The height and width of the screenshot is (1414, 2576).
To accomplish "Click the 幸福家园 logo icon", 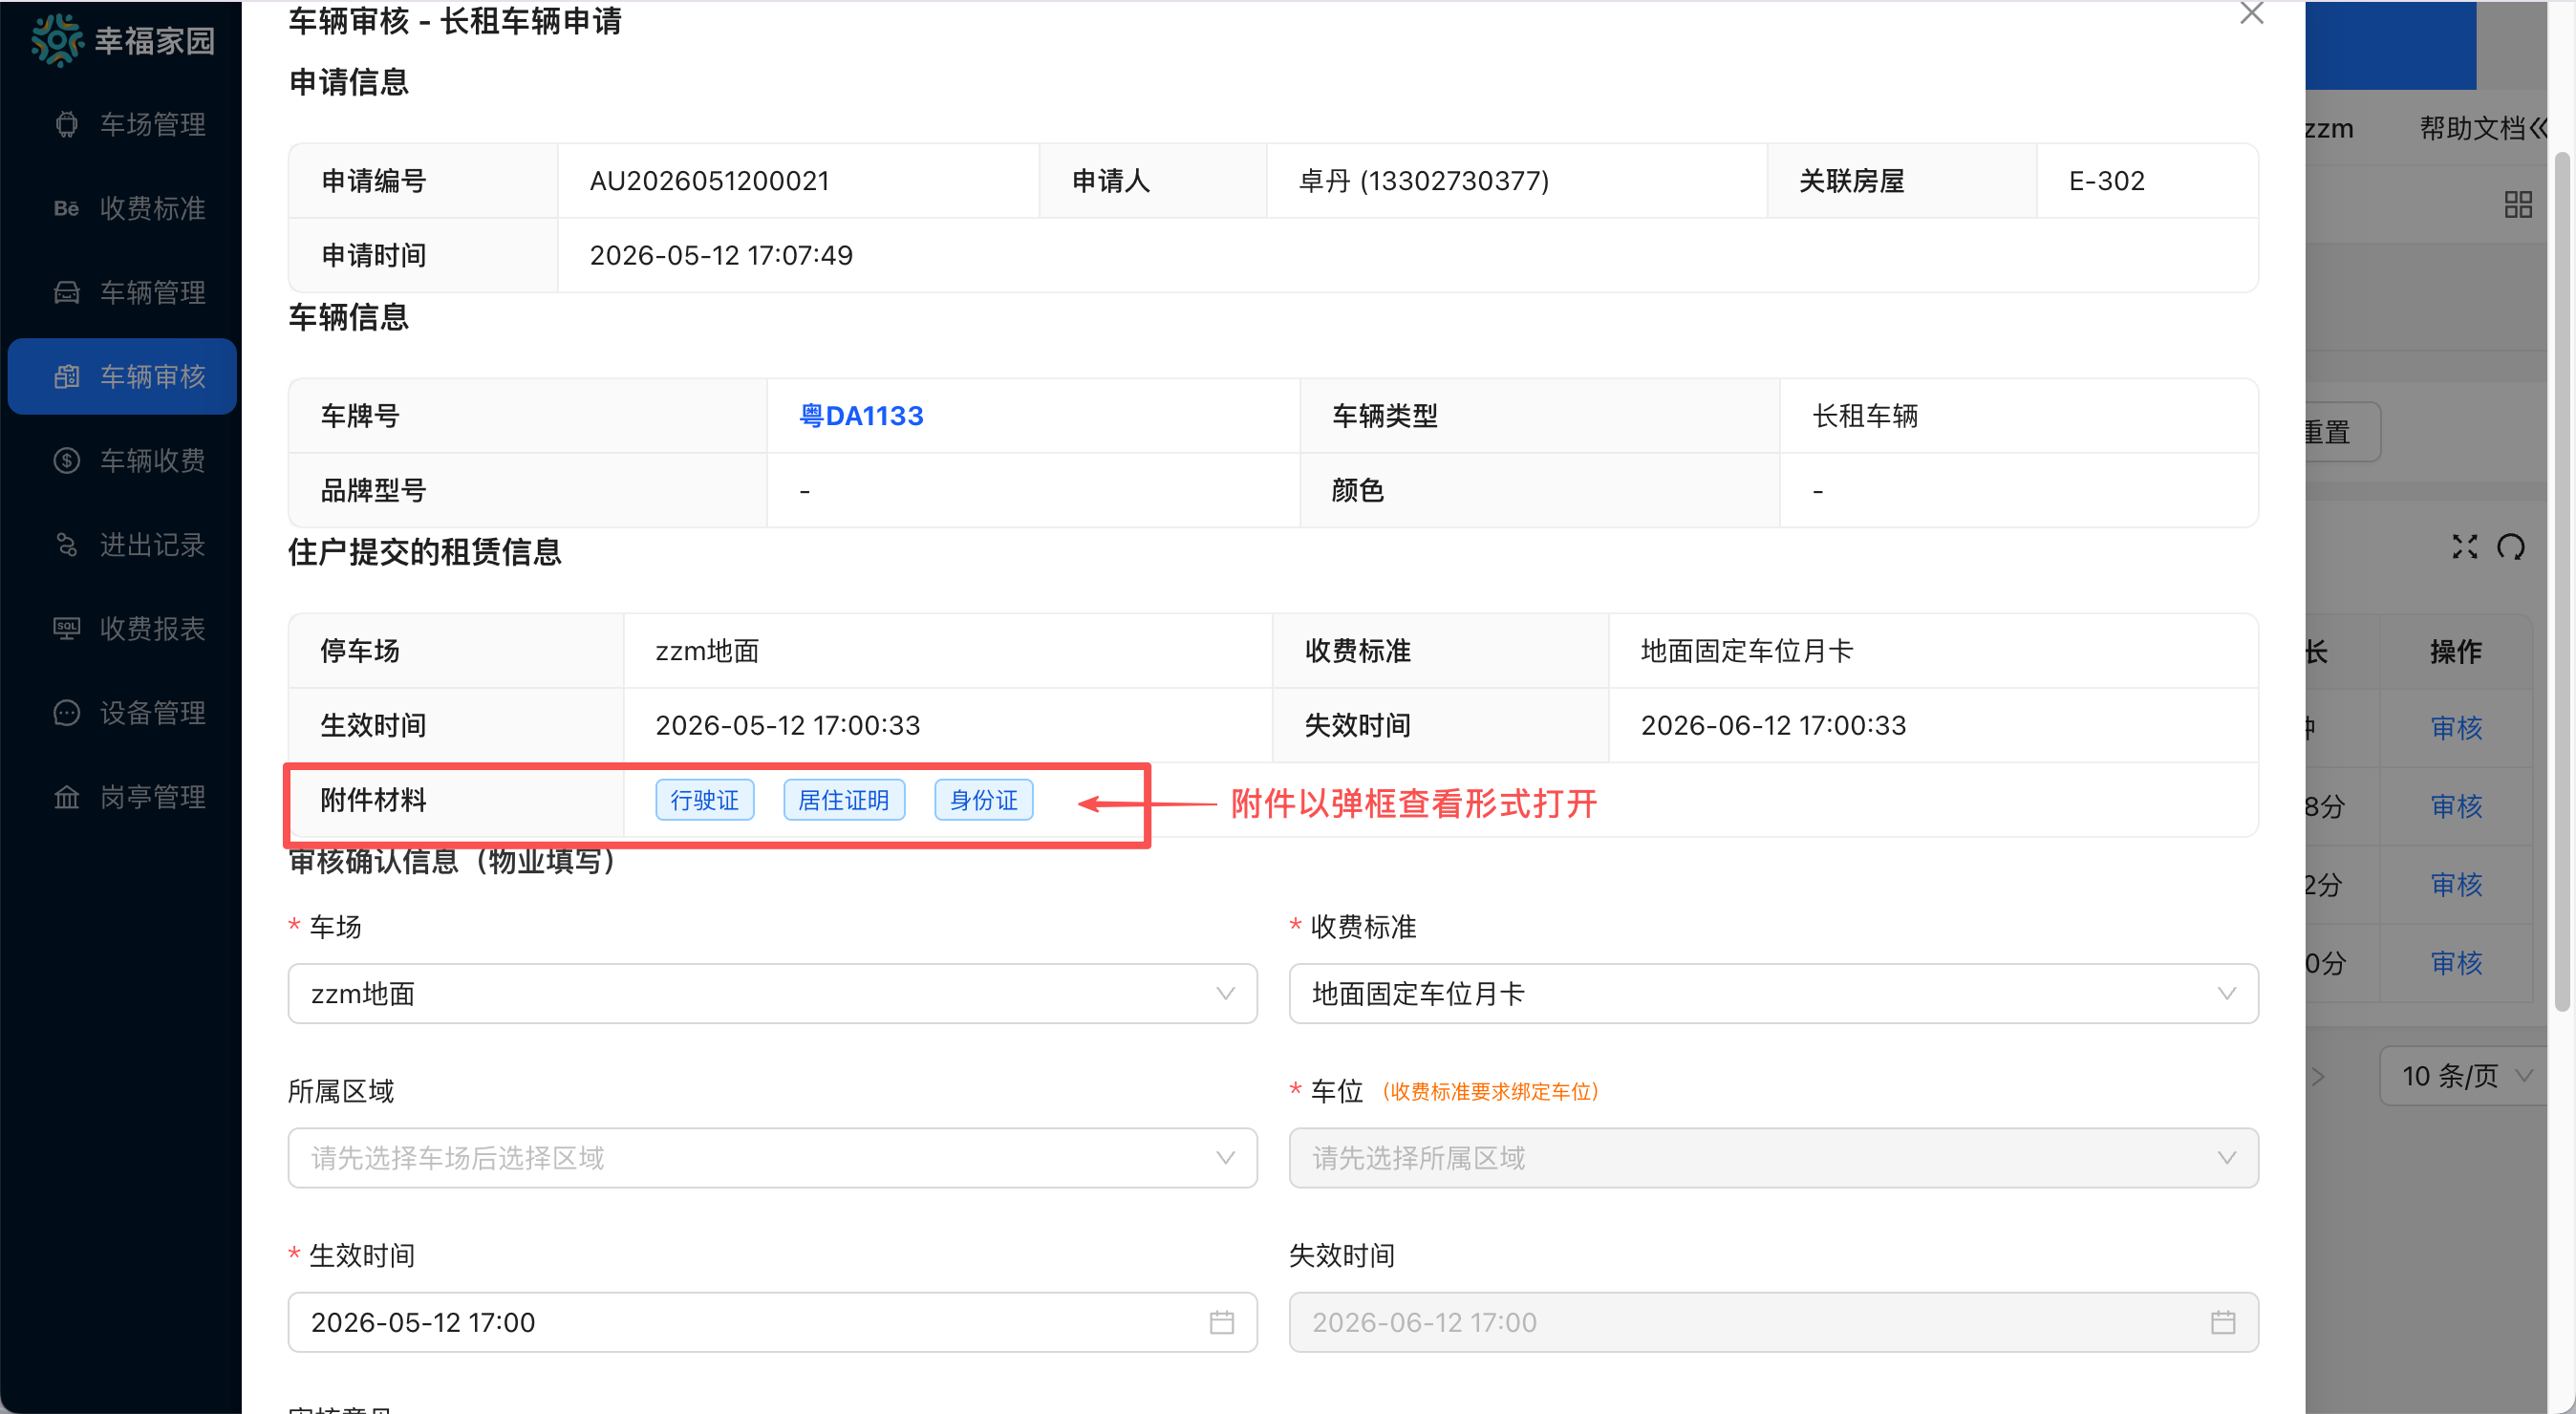I will pos(57,40).
